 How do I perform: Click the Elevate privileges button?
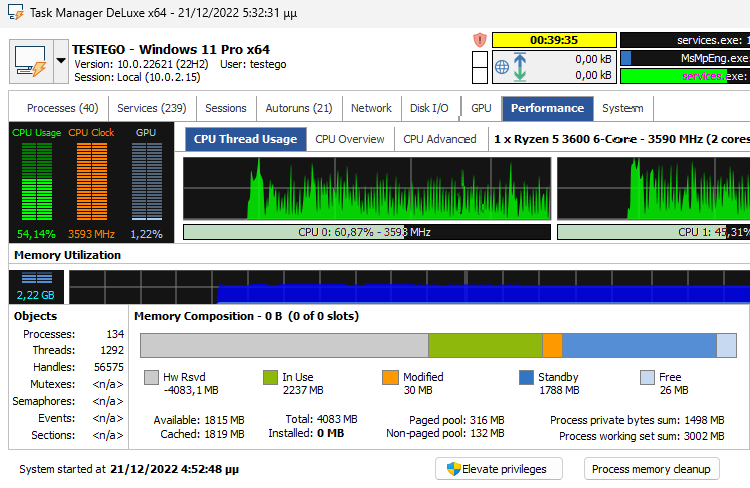tap(498, 469)
